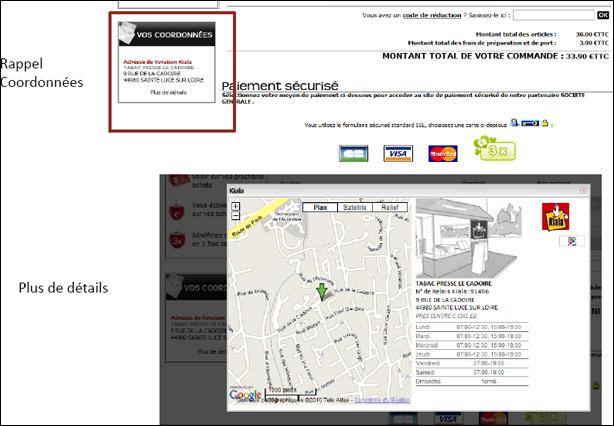Open 'Plus de détails' under coordinates
Screen dimensions: 614x426
[166, 92]
